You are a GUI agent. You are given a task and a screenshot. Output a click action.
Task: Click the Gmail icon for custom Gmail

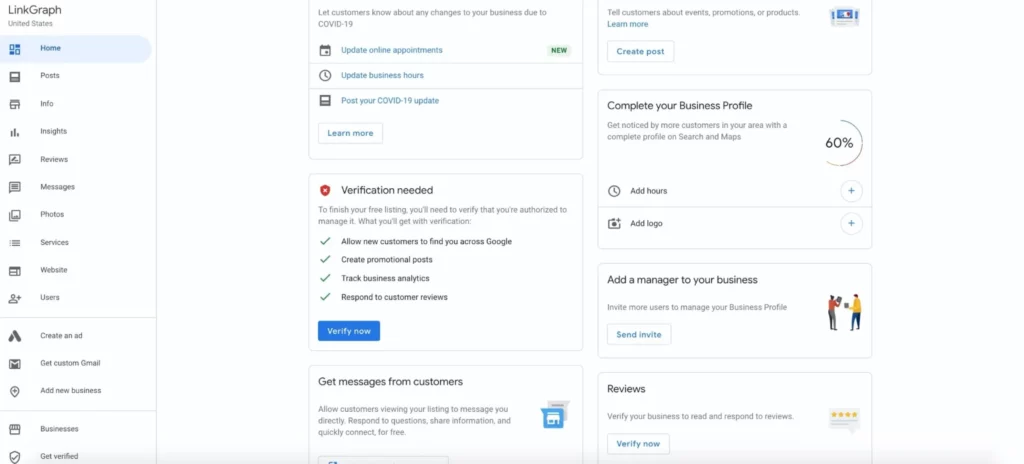tap(15, 364)
